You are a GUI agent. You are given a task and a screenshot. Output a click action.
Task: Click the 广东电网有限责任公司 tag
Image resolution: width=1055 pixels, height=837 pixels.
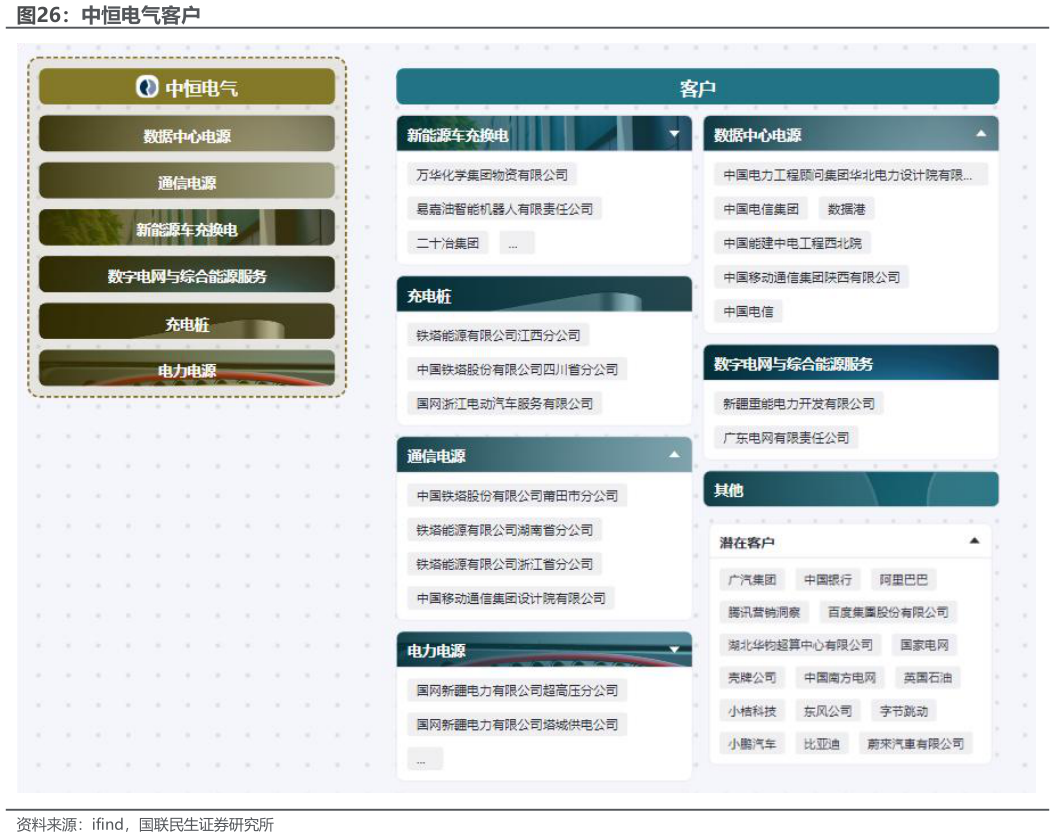786,438
